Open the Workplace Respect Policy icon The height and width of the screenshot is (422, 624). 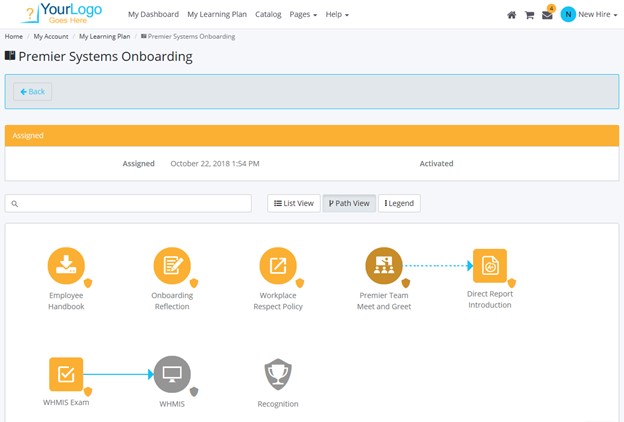tap(277, 265)
